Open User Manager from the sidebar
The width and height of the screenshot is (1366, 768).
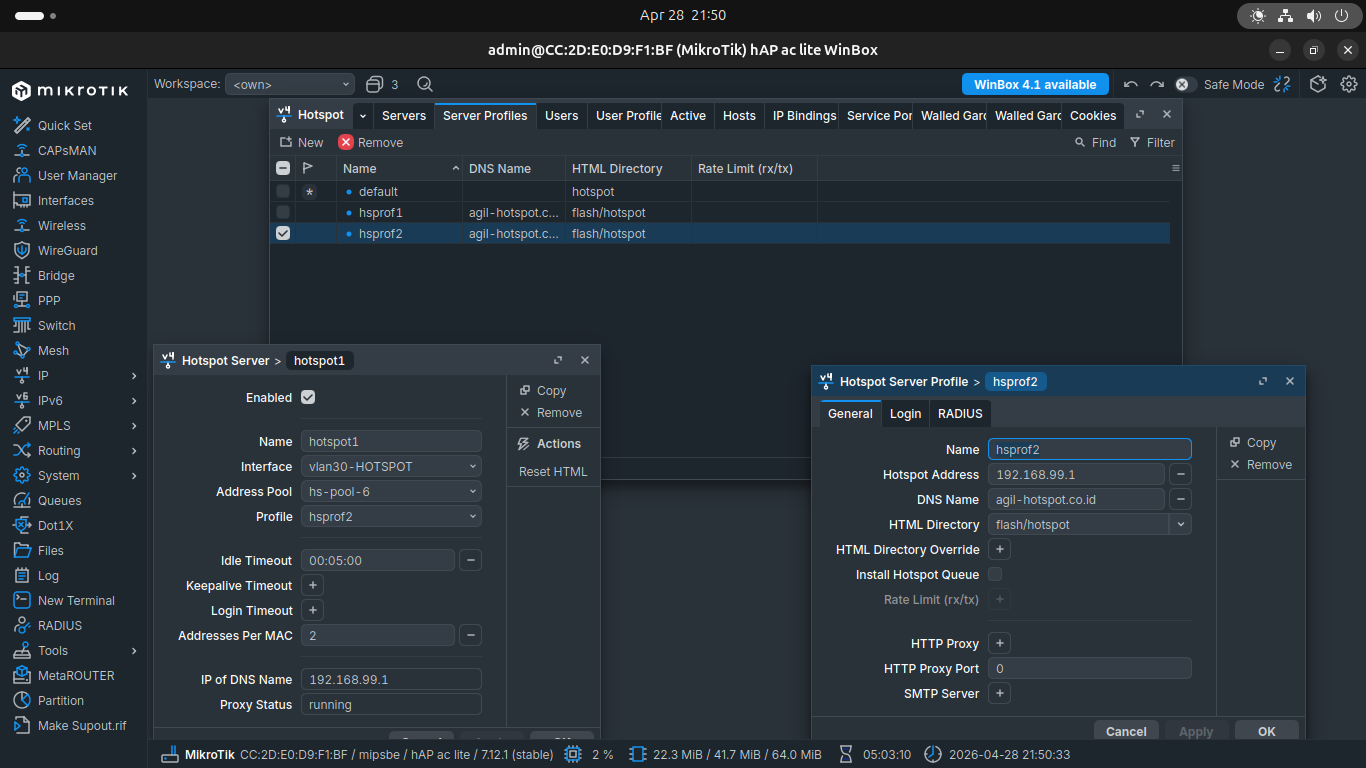point(77,176)
